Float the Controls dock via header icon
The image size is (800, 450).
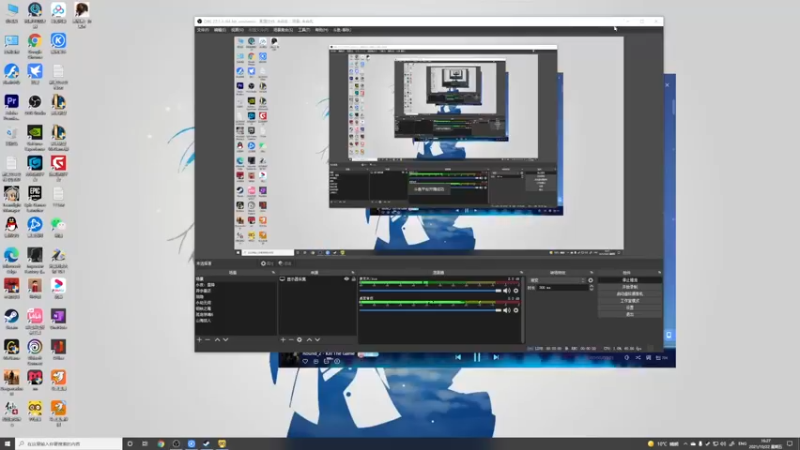click(659, 273)
